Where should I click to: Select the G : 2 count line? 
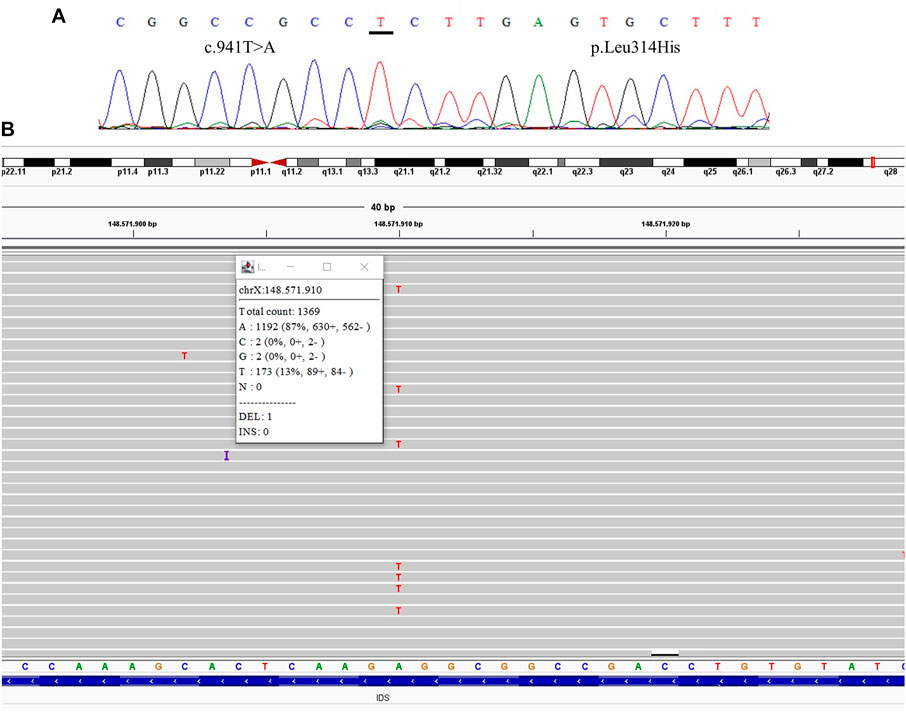tap(282, 357)
